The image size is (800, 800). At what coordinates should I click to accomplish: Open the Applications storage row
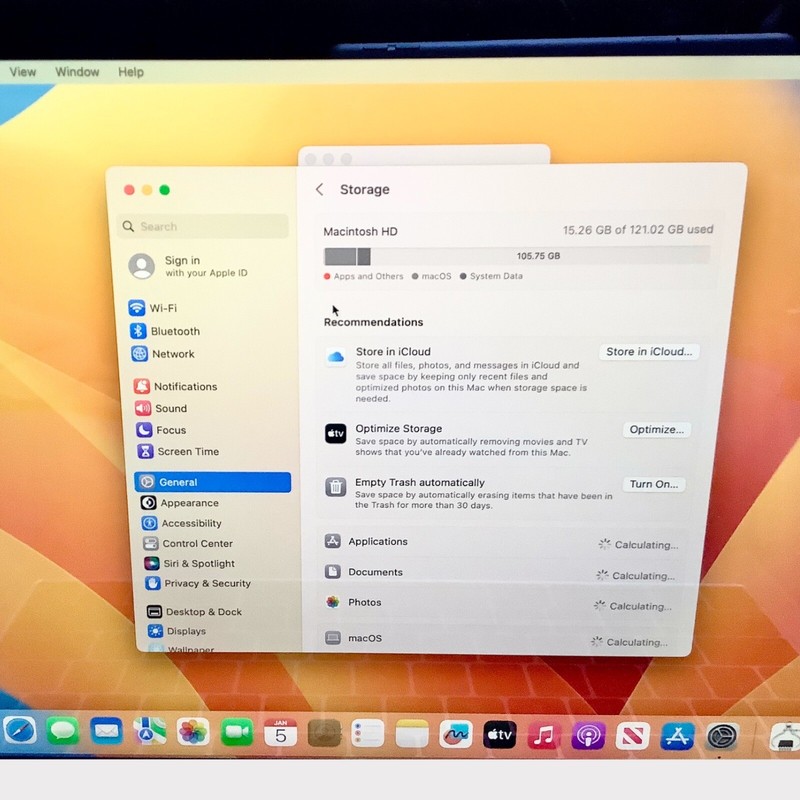point(503,542)
